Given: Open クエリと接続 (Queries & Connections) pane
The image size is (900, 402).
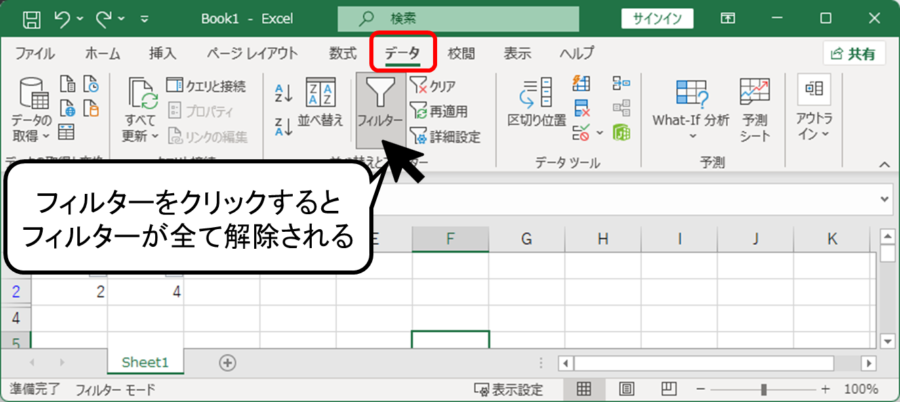Looking at the screenshot, I should pyautogui.click(x=206, y=86).
